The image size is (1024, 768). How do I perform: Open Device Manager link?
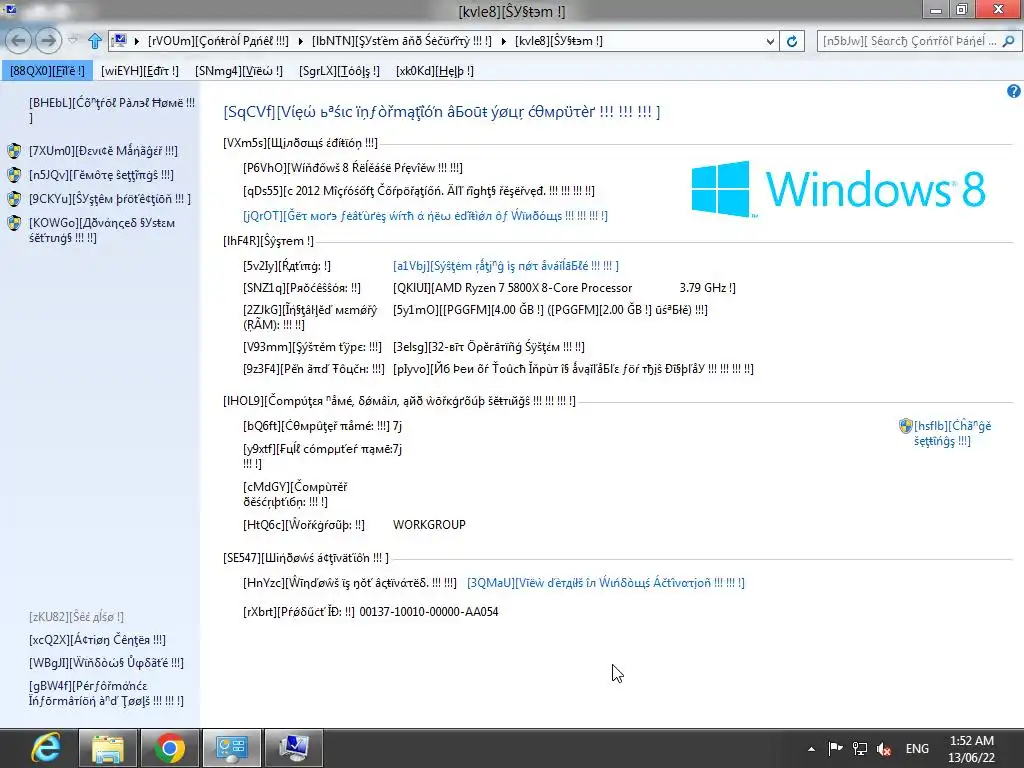[x=103, y=151]
